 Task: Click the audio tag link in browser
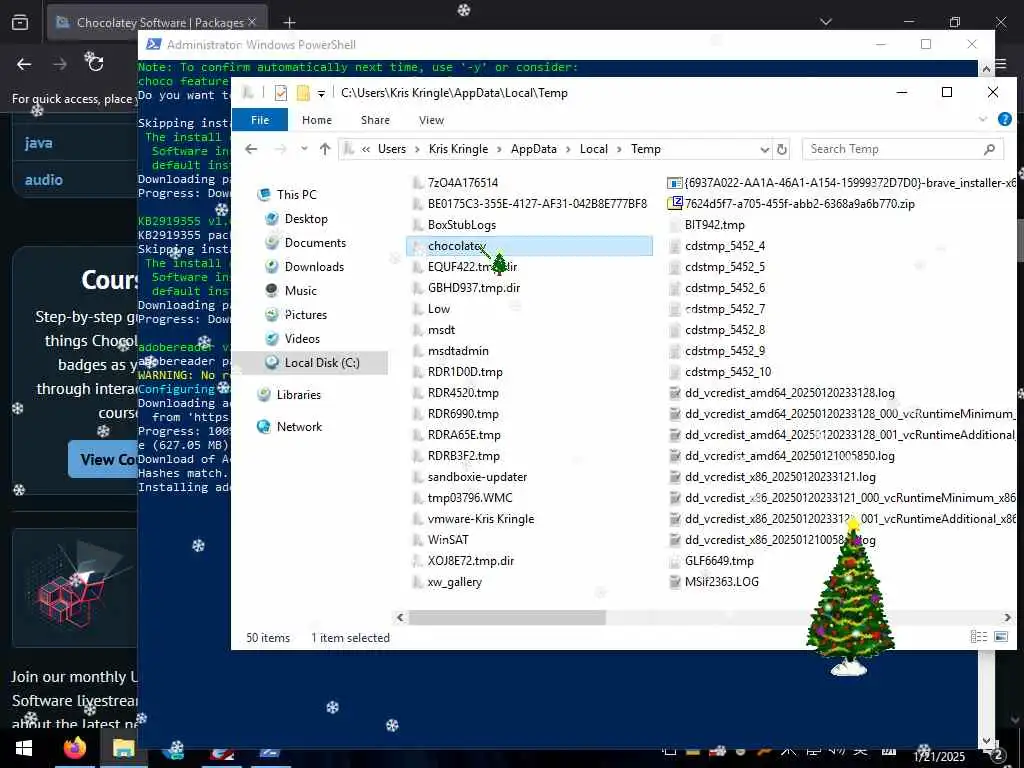point(44,180)
